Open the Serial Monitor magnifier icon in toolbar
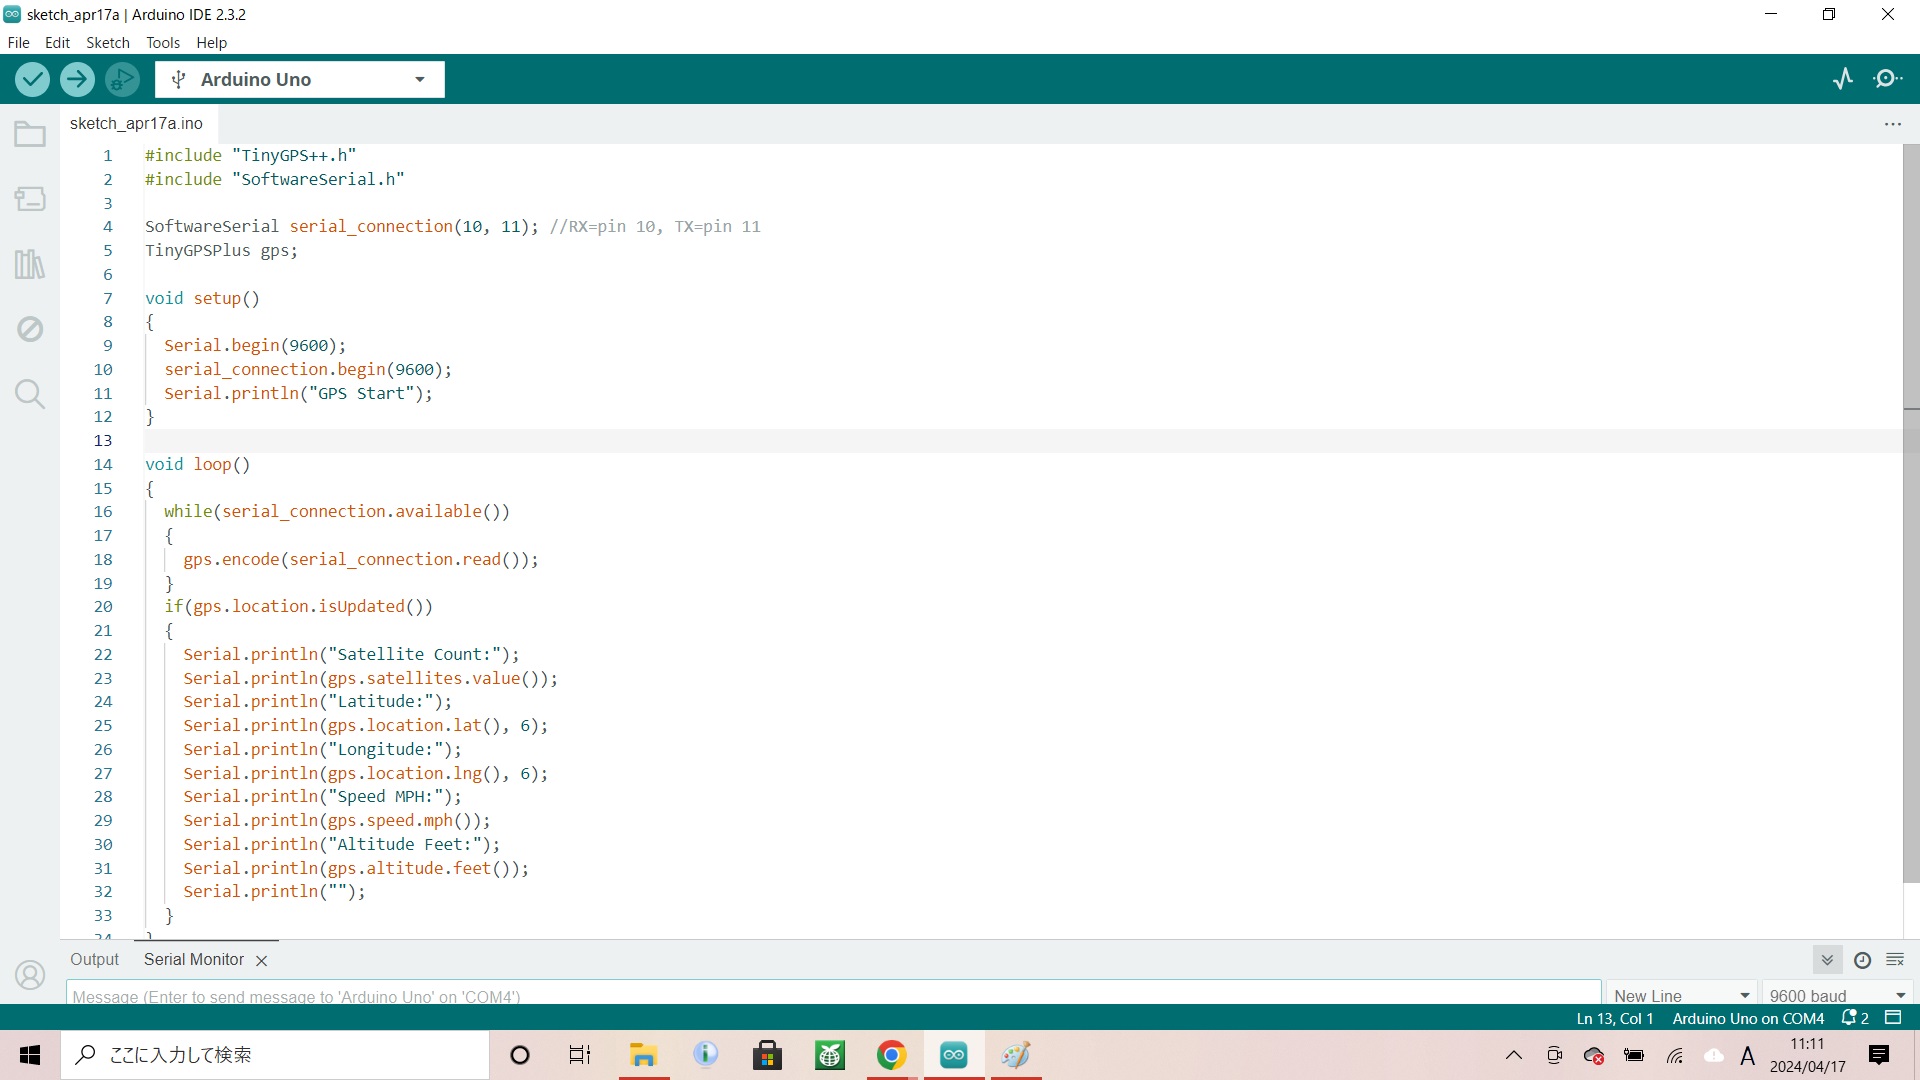This screenshot has width=1920, height=1080. click(x=1888, y=79)
